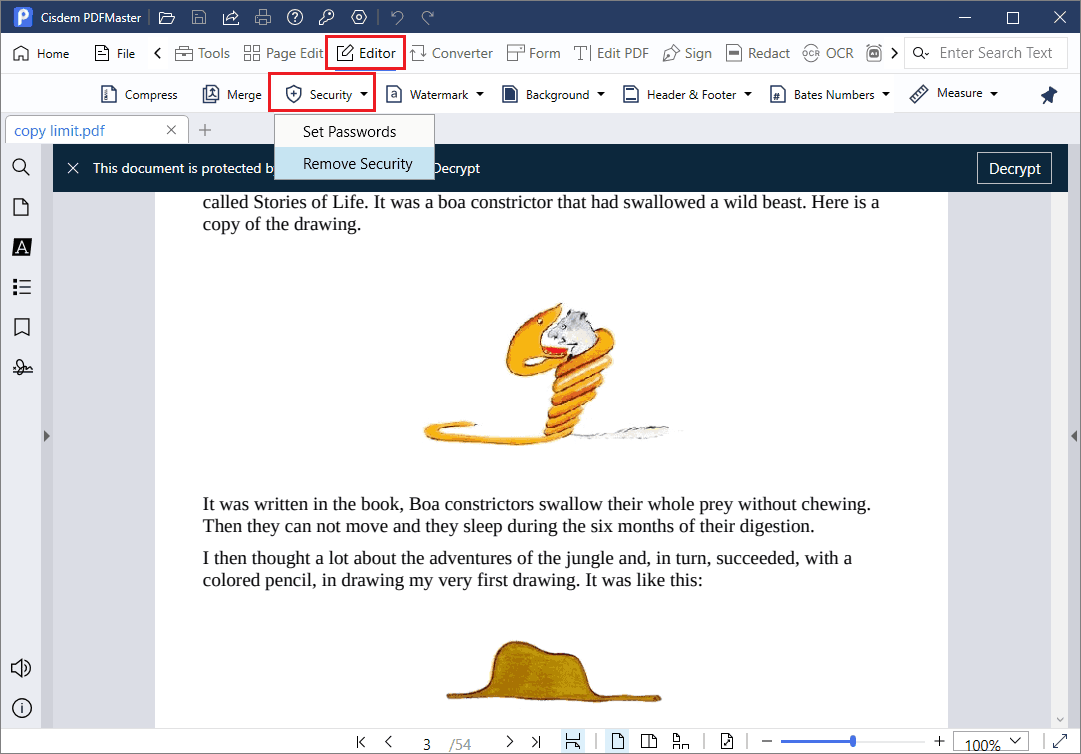Switch to the Edit PDF tab
1081x754 pixels.
point(611,53)
